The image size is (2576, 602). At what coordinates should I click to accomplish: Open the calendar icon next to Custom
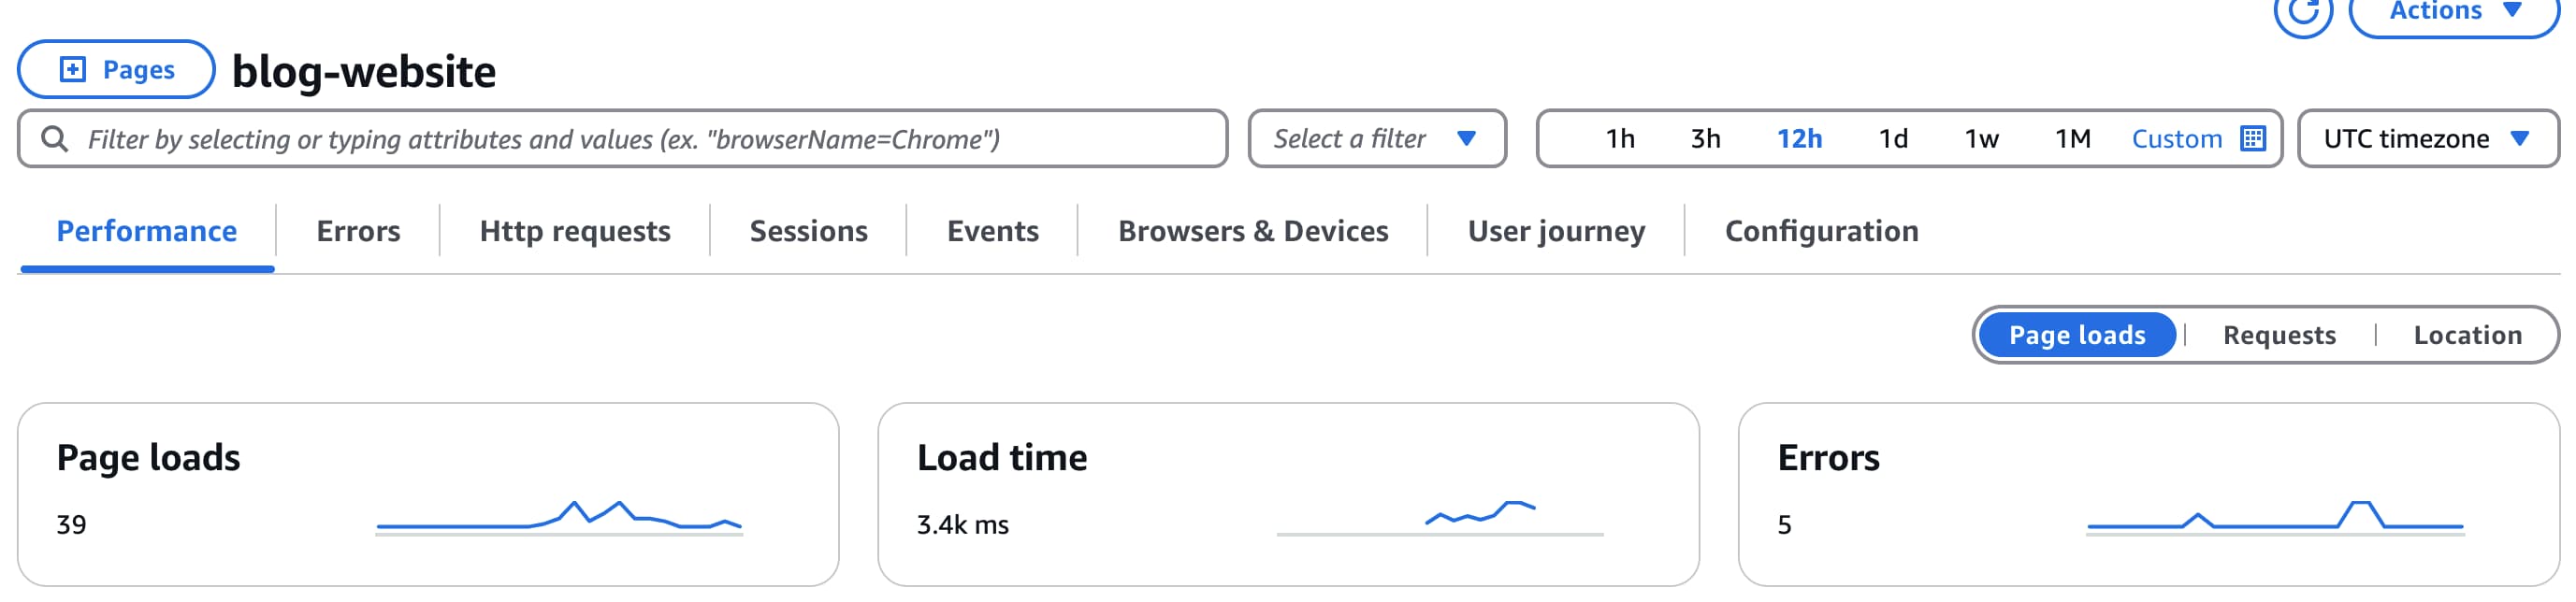point(2253,138)
